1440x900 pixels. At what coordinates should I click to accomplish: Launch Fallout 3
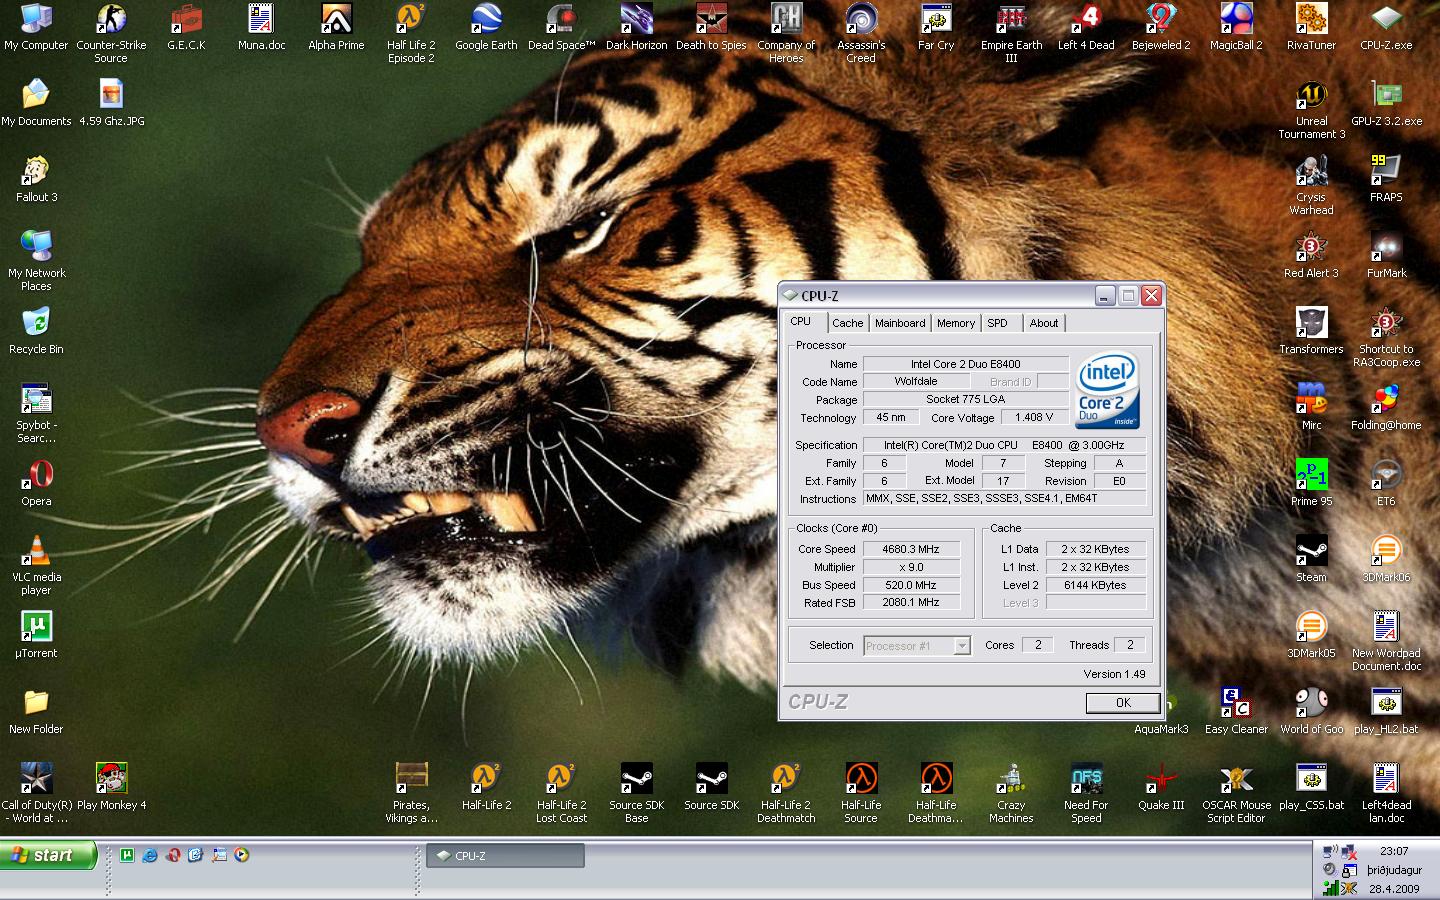pyautogui.click(x=36, y=170)
